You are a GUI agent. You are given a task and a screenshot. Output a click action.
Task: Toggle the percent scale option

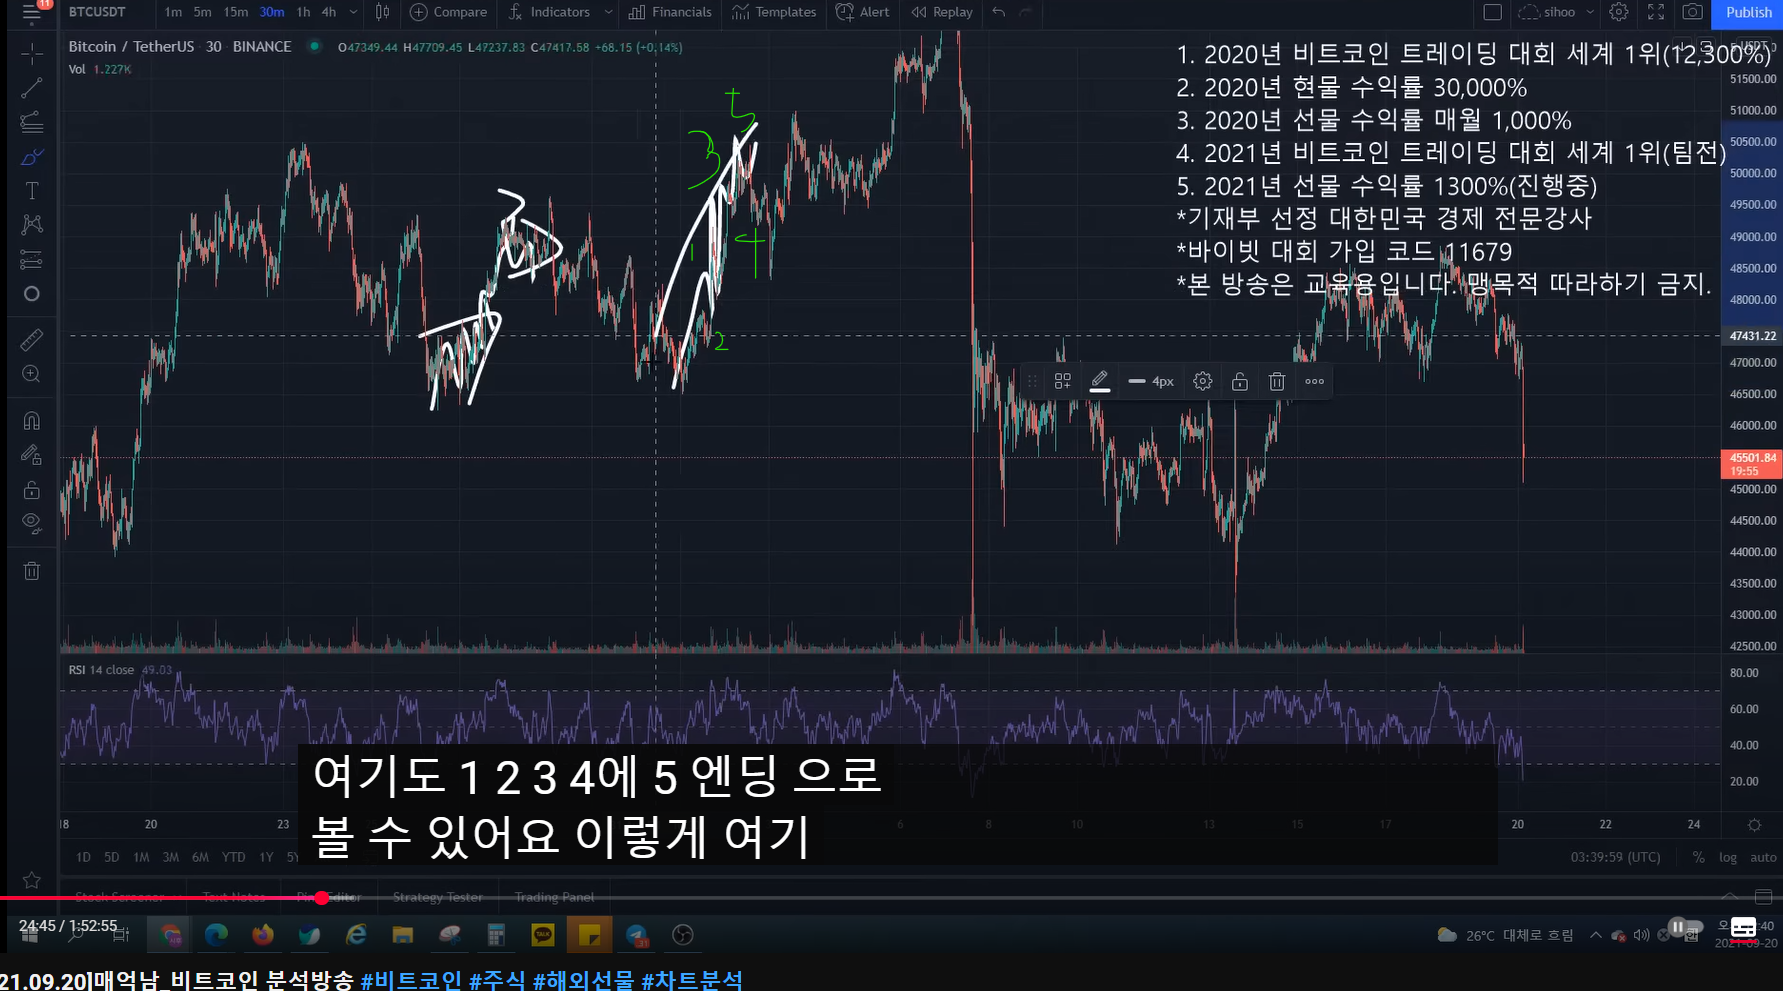1698,857
